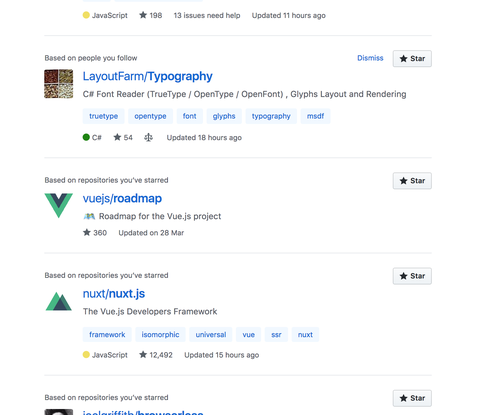
Task: Select the truetype topic tag
Action: click(103, 116)
